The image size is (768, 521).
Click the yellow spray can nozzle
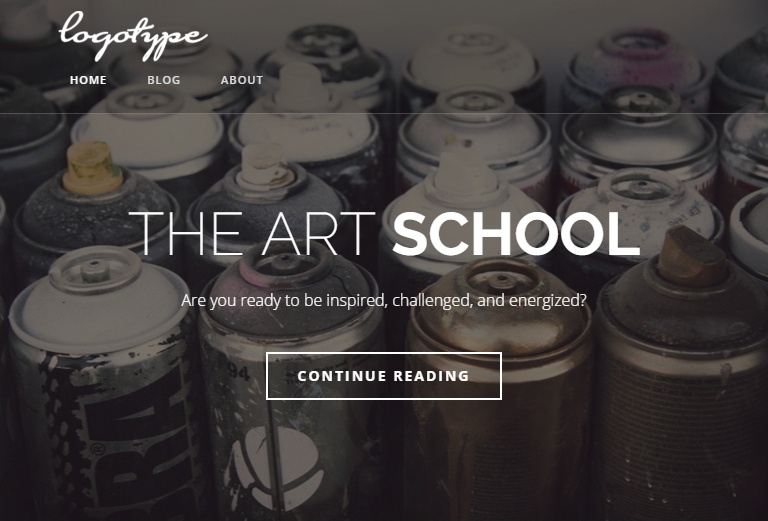92,167
